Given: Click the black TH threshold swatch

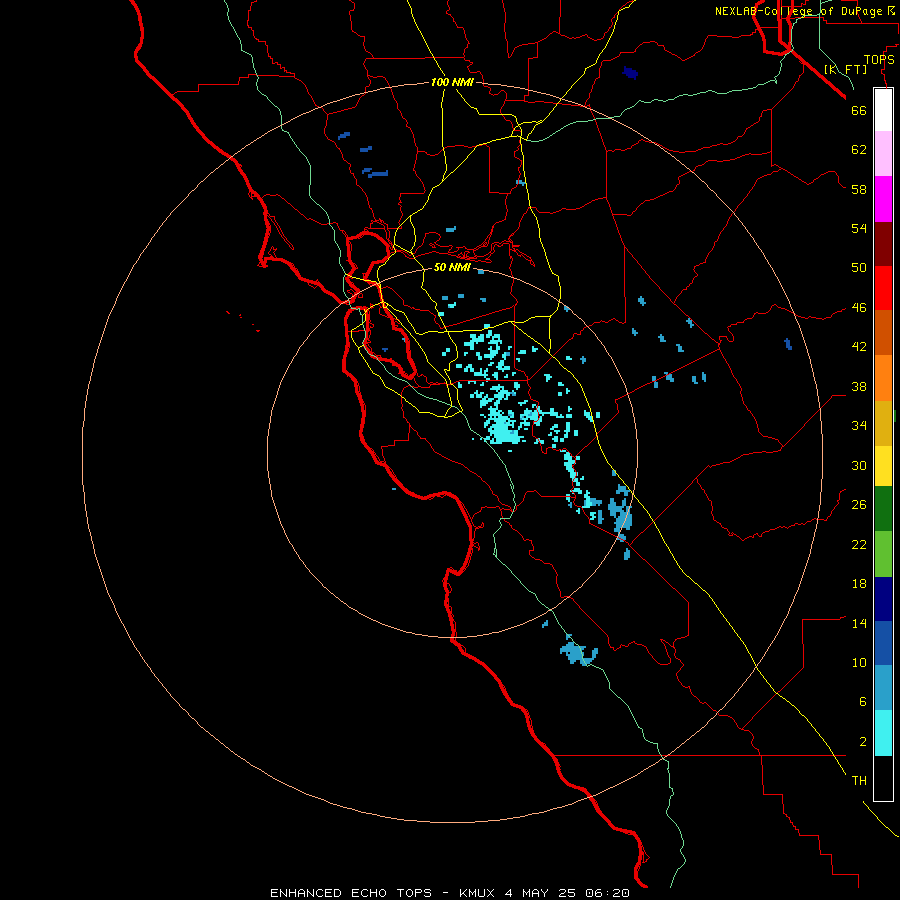Looking at the screenshot, I should (883, 778).
